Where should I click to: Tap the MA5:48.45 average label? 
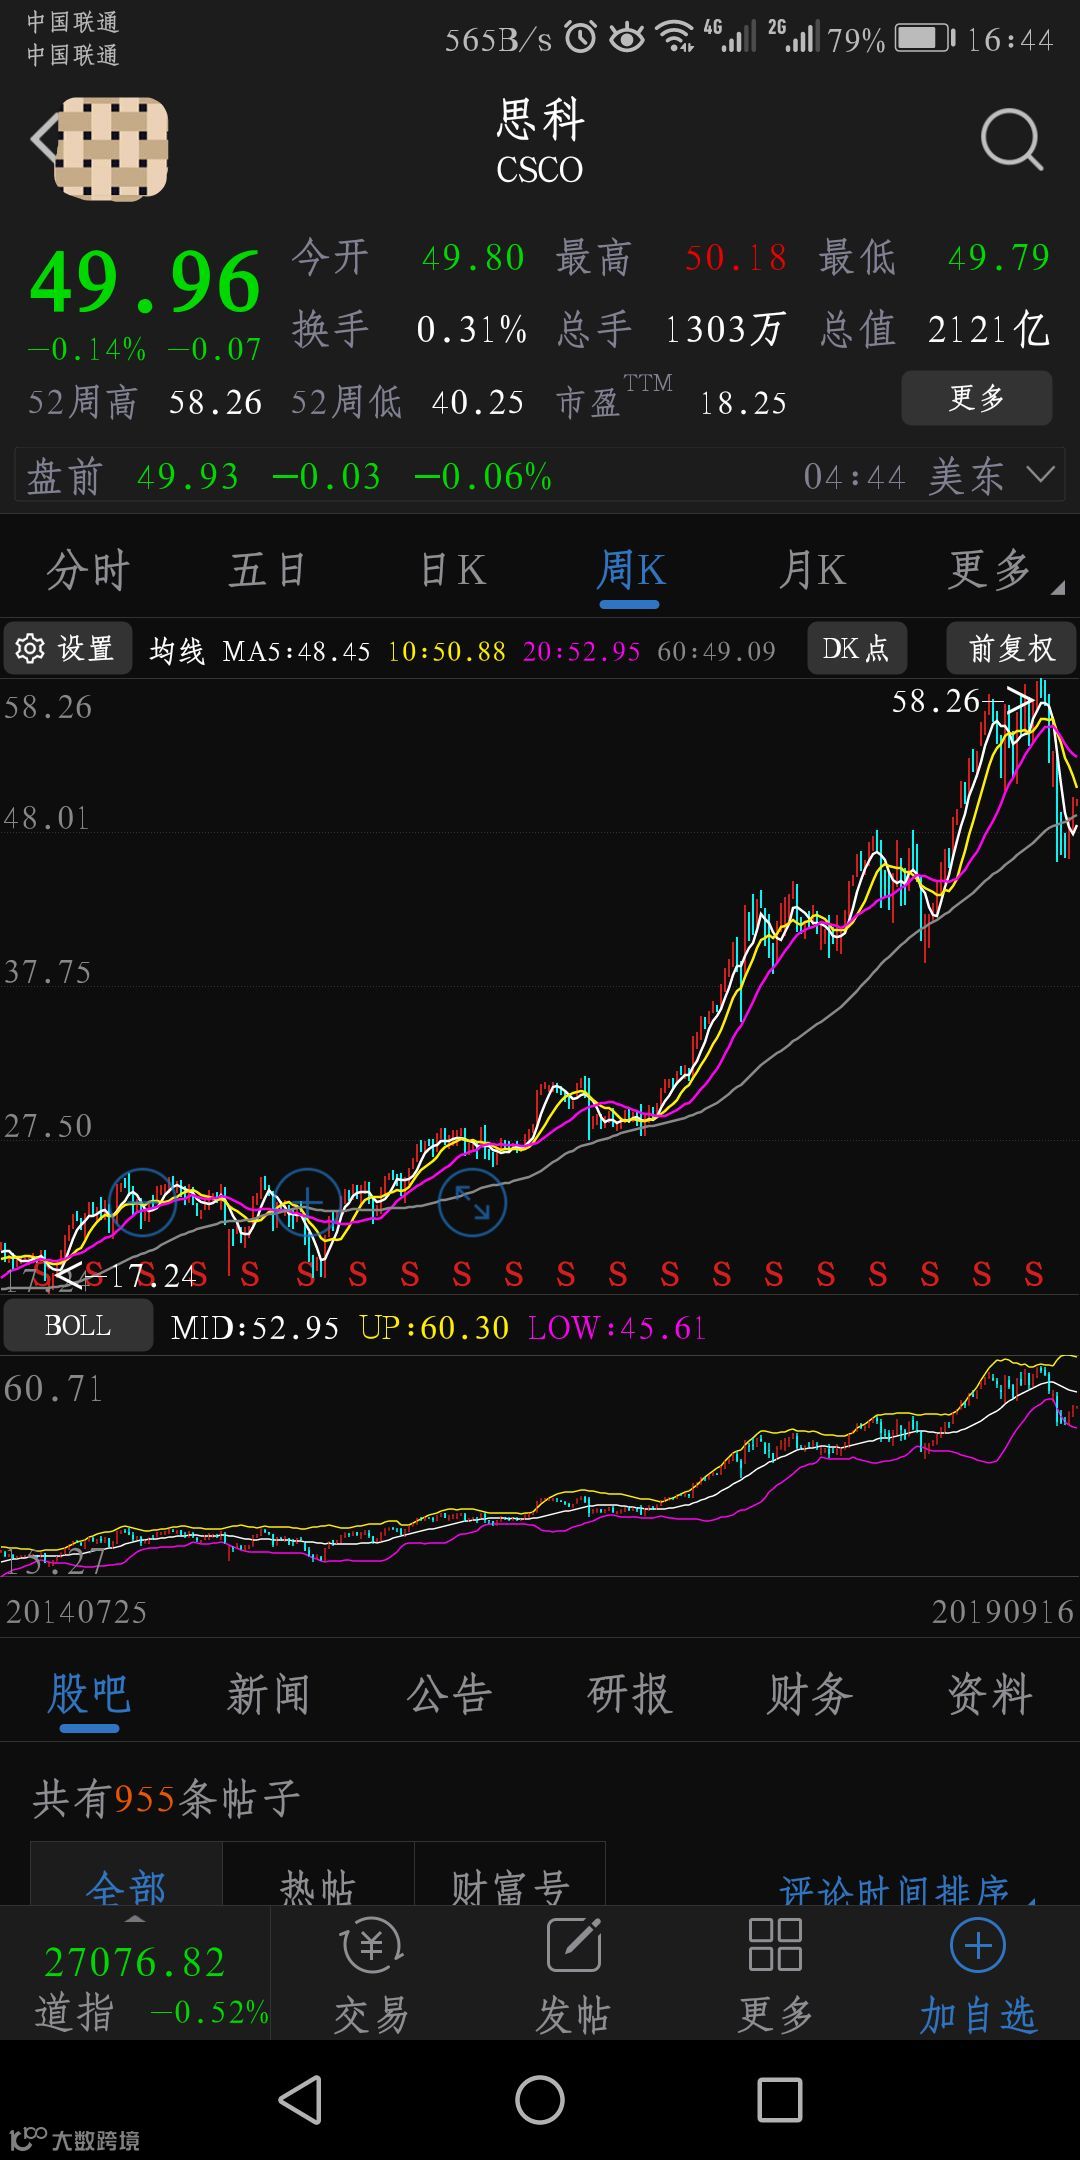(x=296, y=651)
